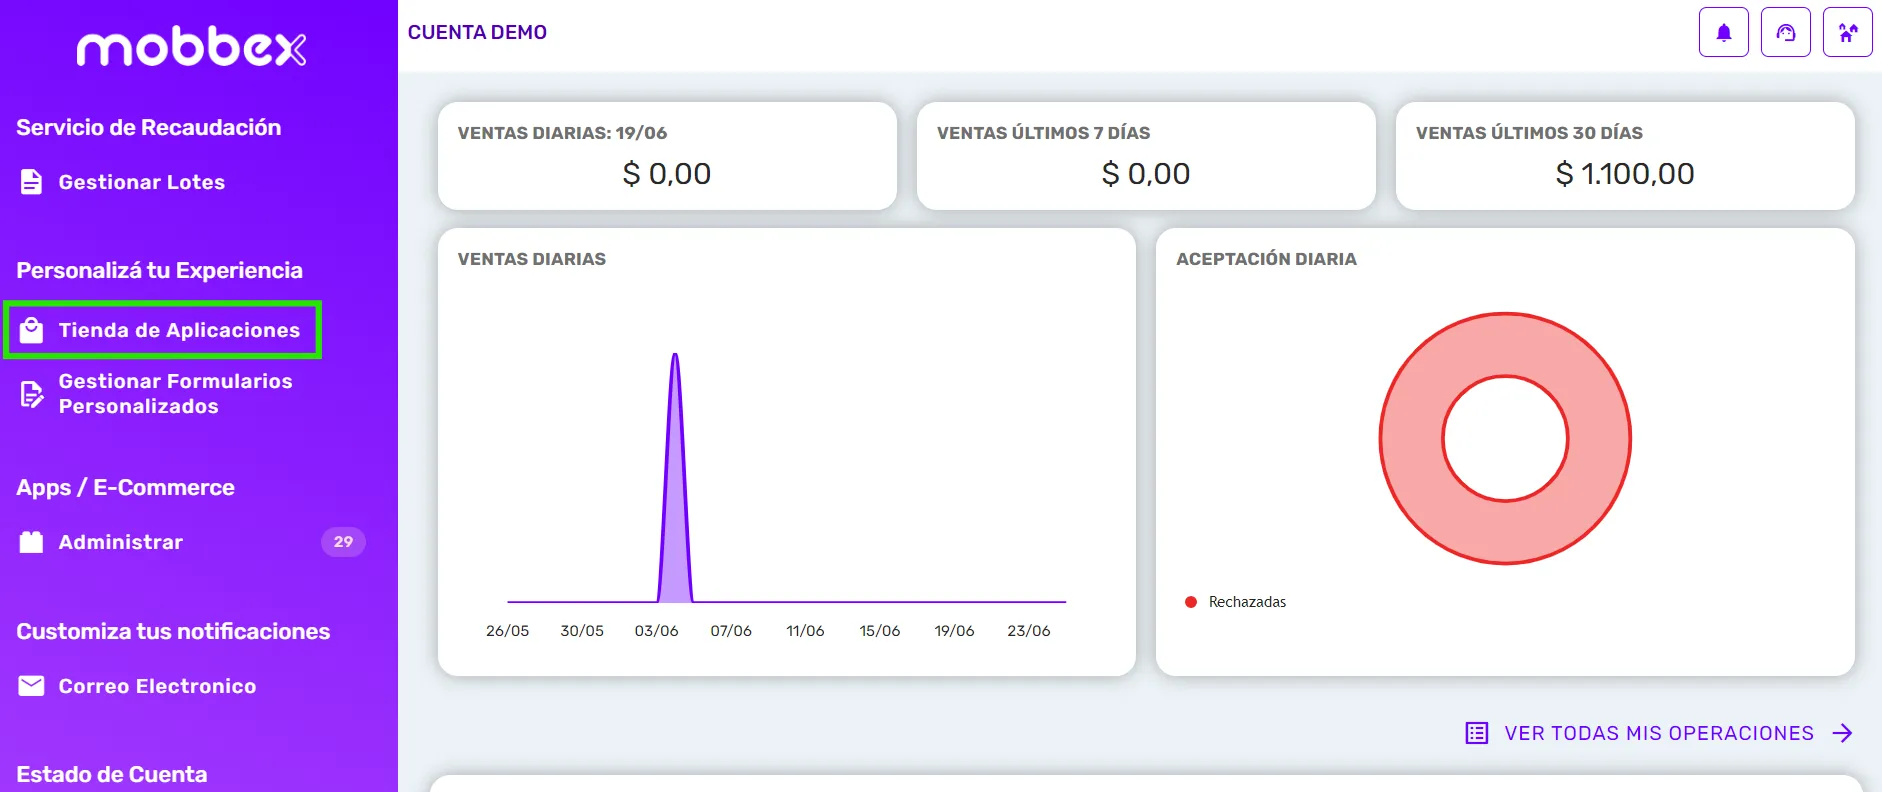Click the Gestionar Formularios edit icon
This screenshot has height=792, width=1882.
pyautogui.click(x=32, y=394)
